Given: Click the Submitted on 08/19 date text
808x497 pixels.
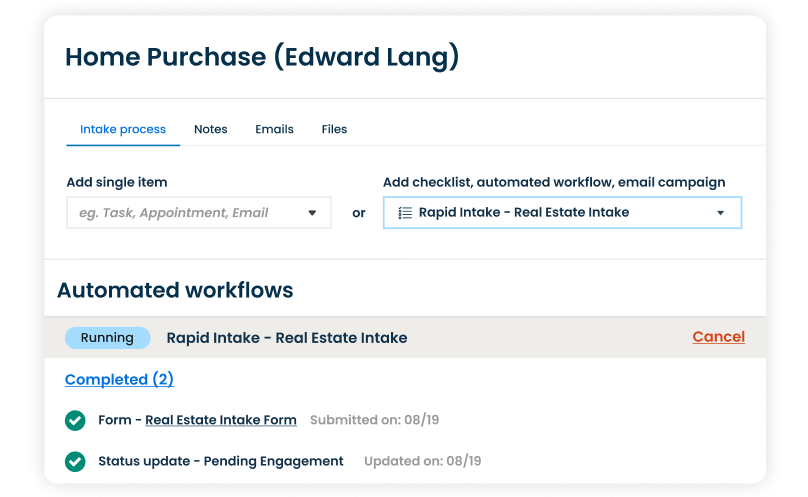Looking at the screenshot, I should coord(374,421).
